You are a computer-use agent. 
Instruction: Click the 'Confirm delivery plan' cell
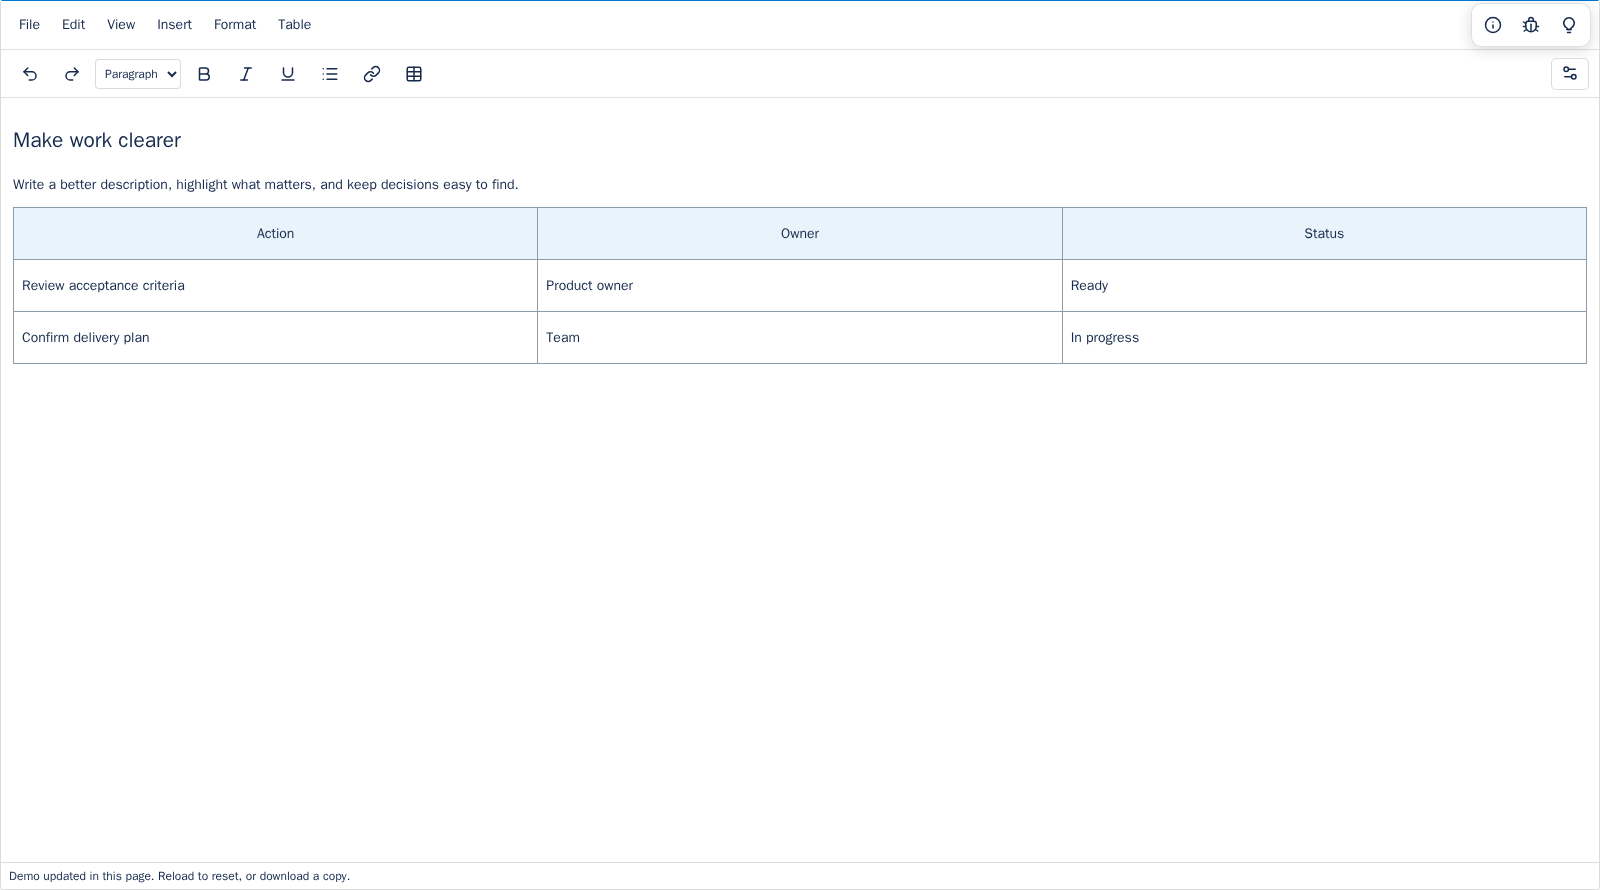click(x=275, y=337)
